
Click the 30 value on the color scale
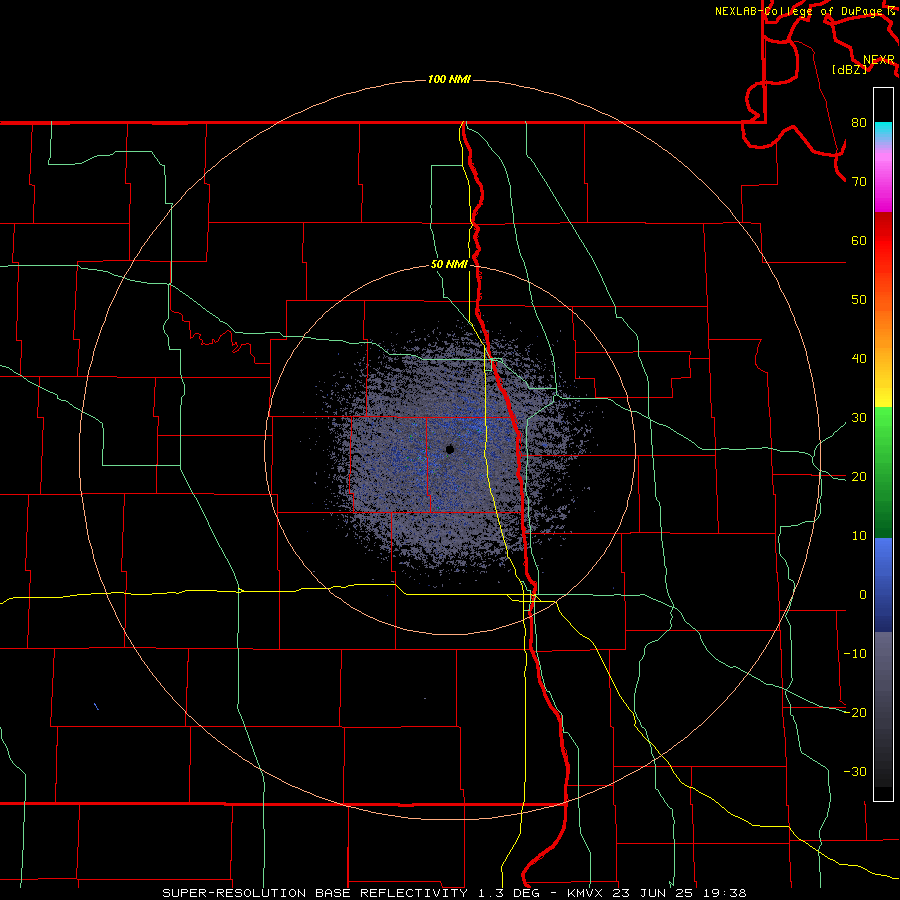pyautogui.click(x=859, y=418)
